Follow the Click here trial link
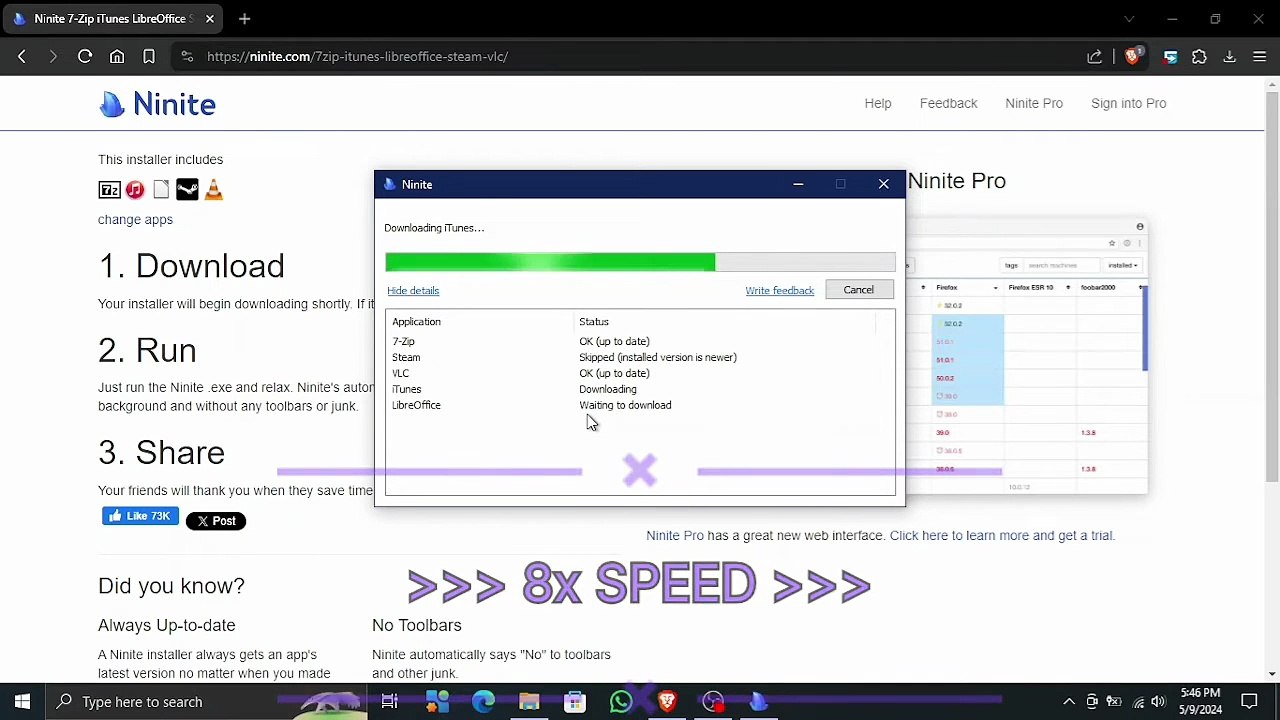Image resolution: width=1280 pixels, height=720 pixels. (x=1002, y=535)
